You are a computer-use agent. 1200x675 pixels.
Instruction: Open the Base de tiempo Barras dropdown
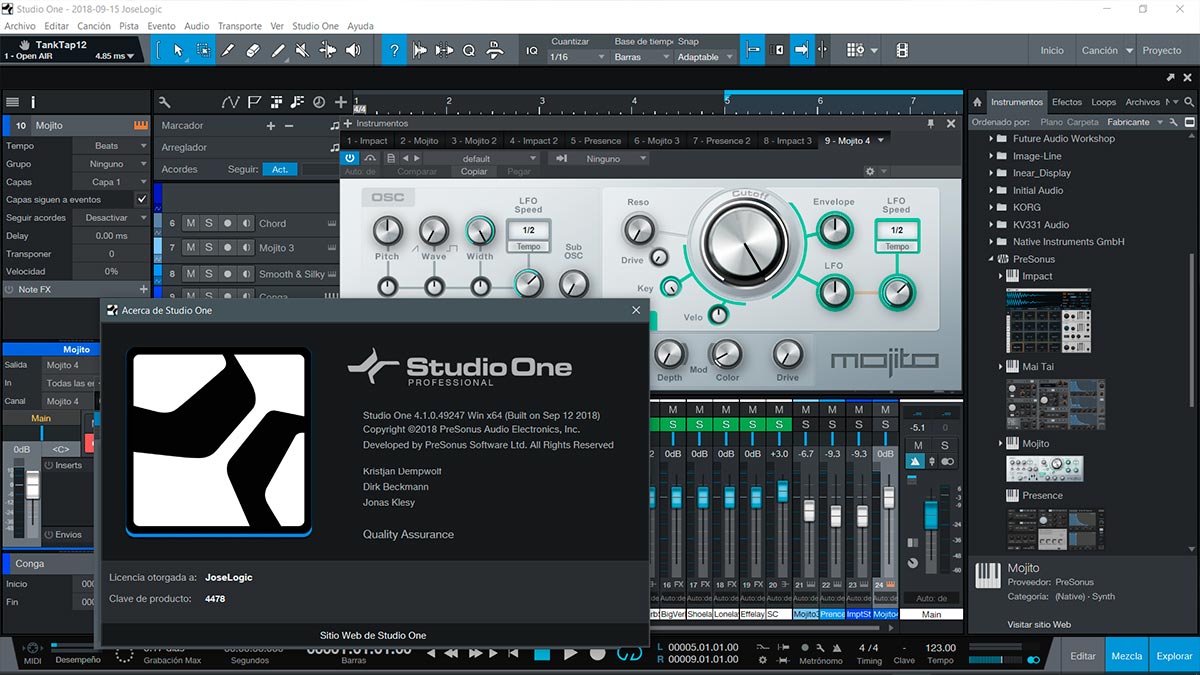tap(641, 57)
